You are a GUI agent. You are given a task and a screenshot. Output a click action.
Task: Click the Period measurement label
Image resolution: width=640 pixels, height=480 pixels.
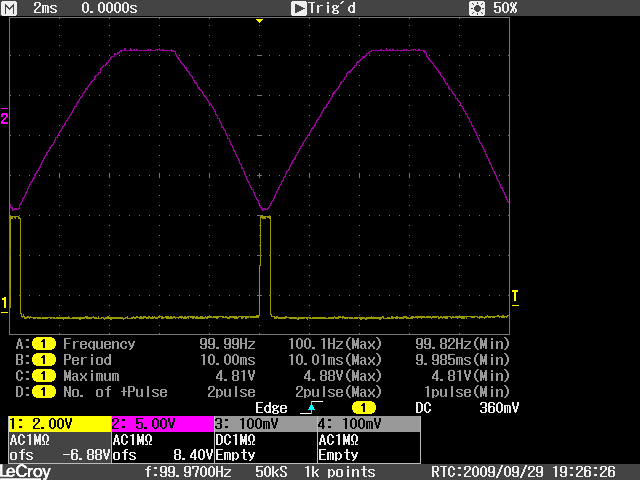pyautogui.click(x=87, y=360)
